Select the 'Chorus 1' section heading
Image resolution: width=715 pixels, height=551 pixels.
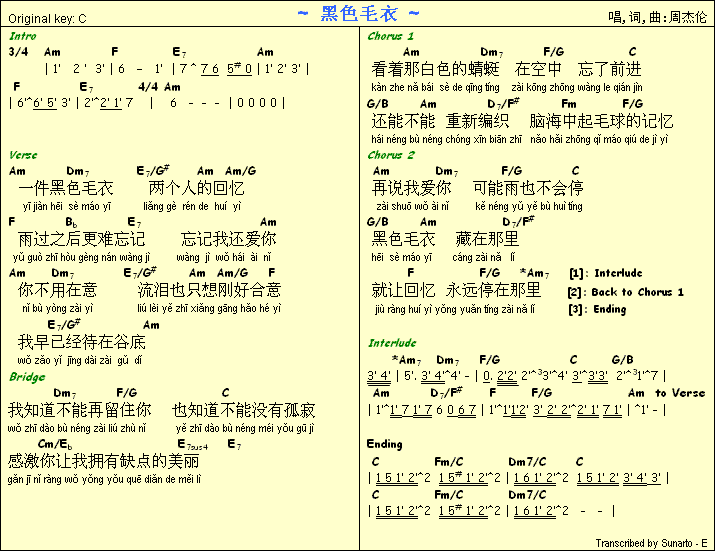pos(391,36)
